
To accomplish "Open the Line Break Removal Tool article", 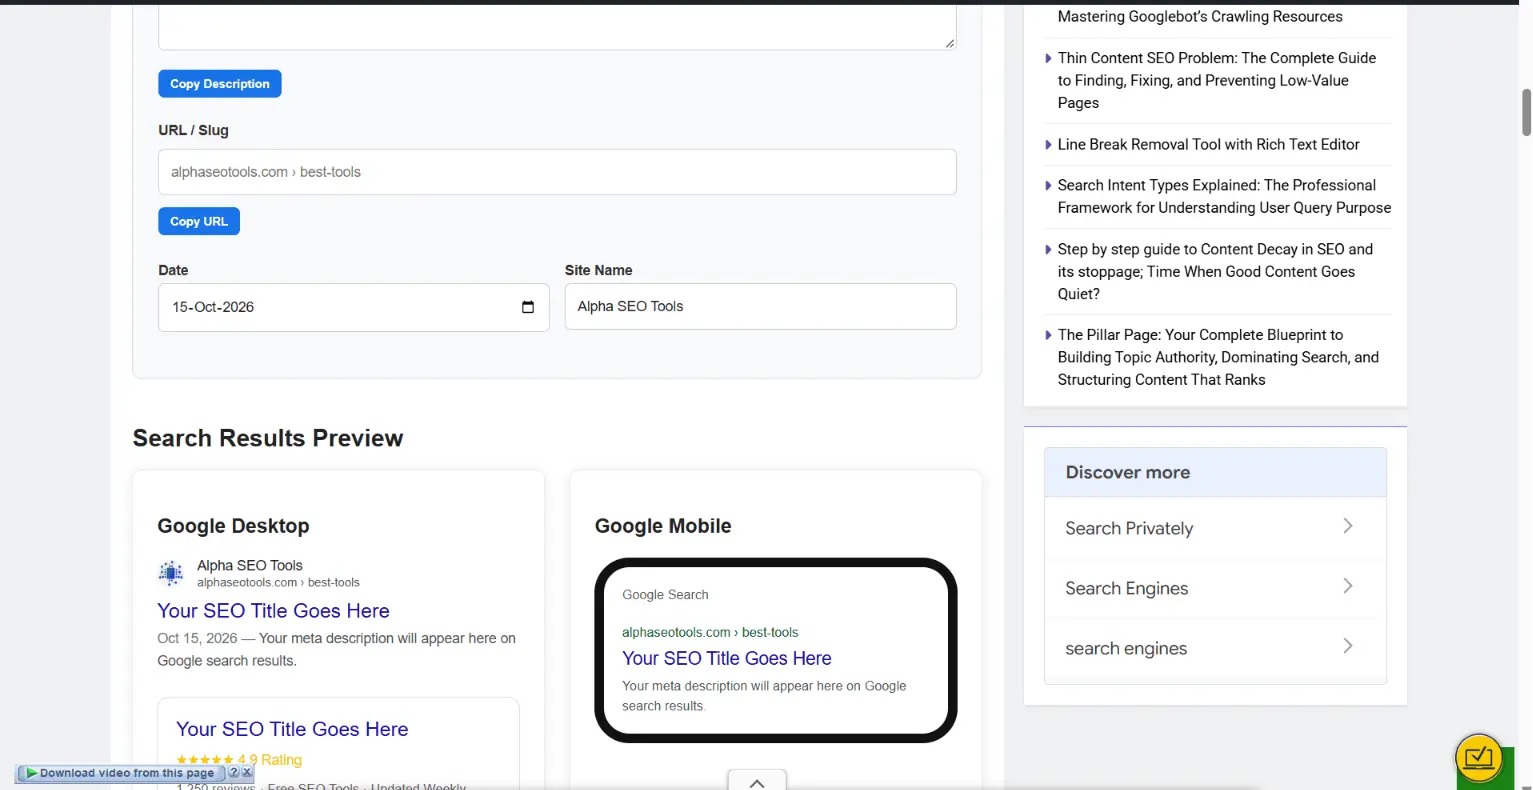I will point(1209,144).
